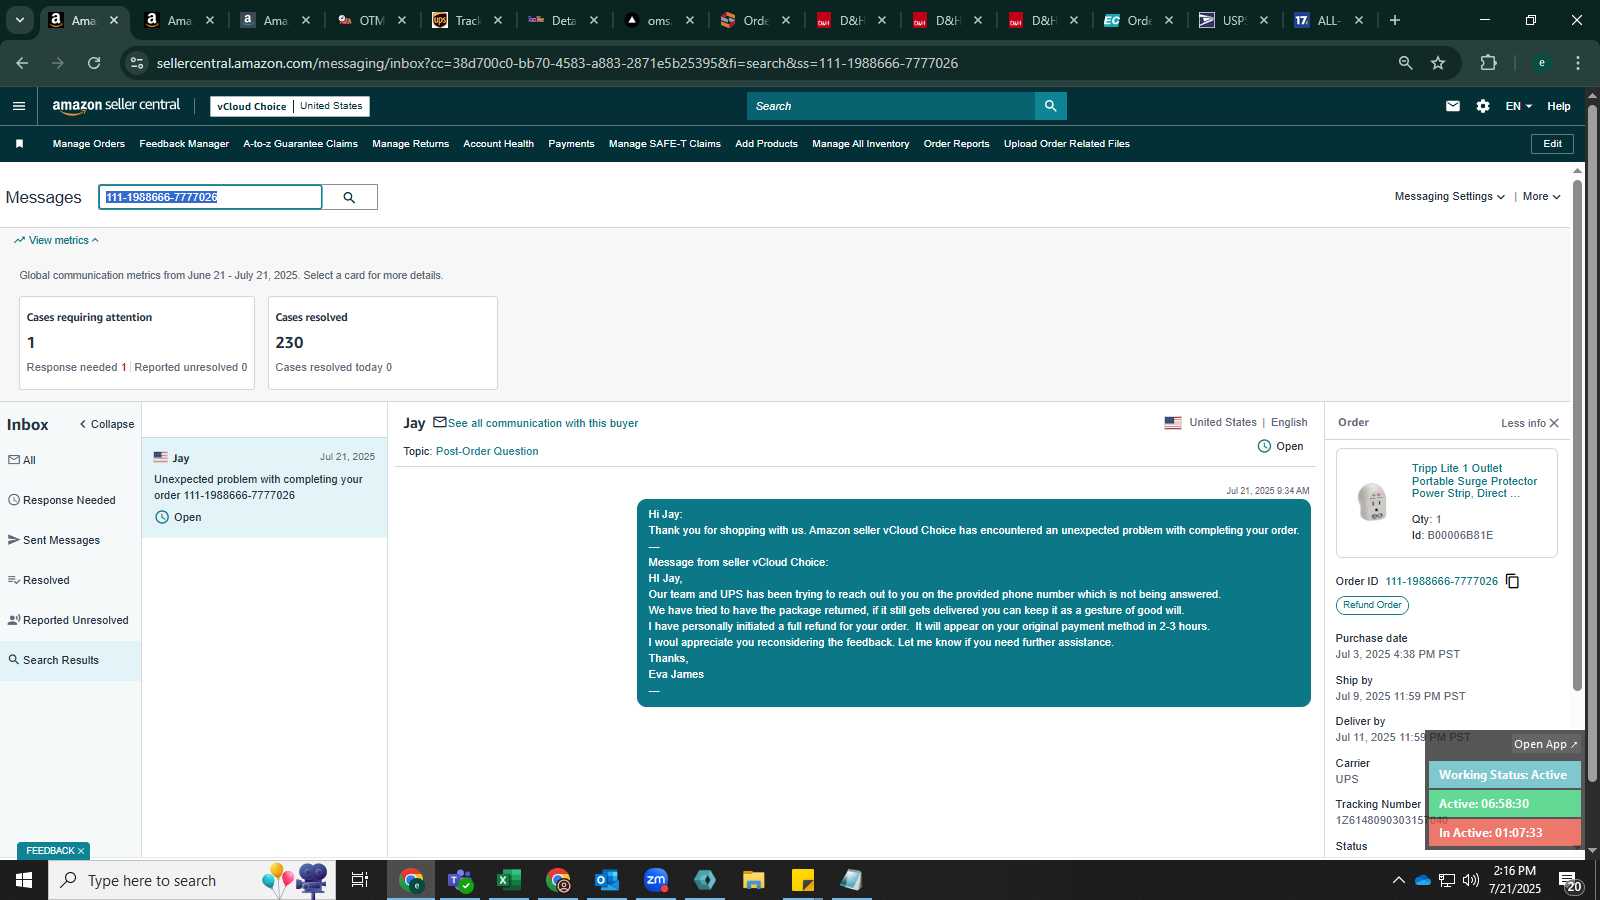This screenshot has width=1600, height=900.
Task: Close the FEEDBACK tab with the X
Action: (x=81, y=851)
